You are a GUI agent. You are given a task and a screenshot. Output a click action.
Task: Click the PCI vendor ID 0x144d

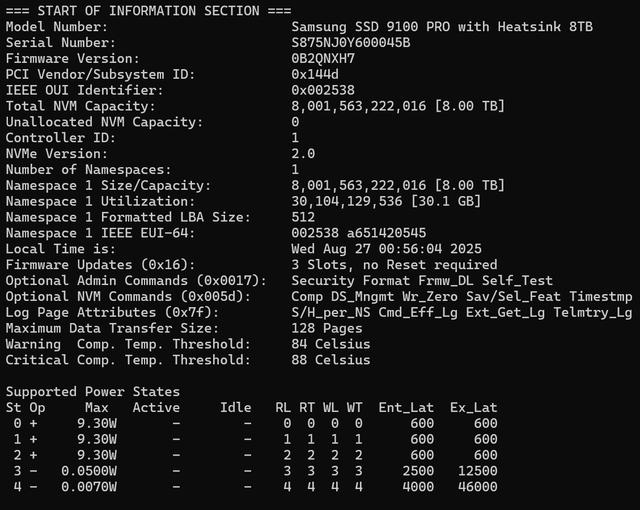pyautogui.click(x=315, y=74)
